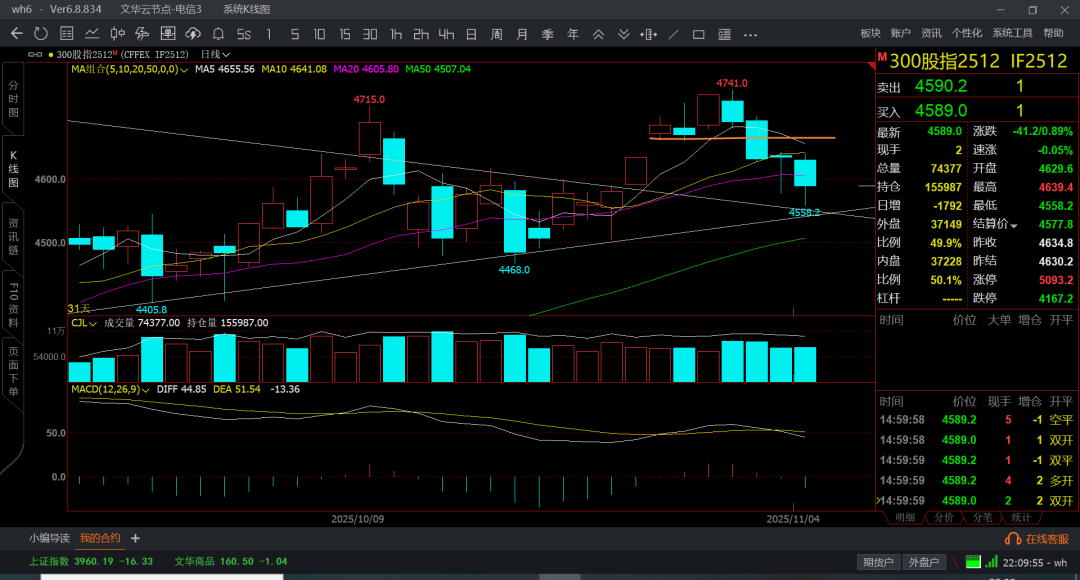Open the F10资料 side tab

pyautogui.click(x=13, y=304)
